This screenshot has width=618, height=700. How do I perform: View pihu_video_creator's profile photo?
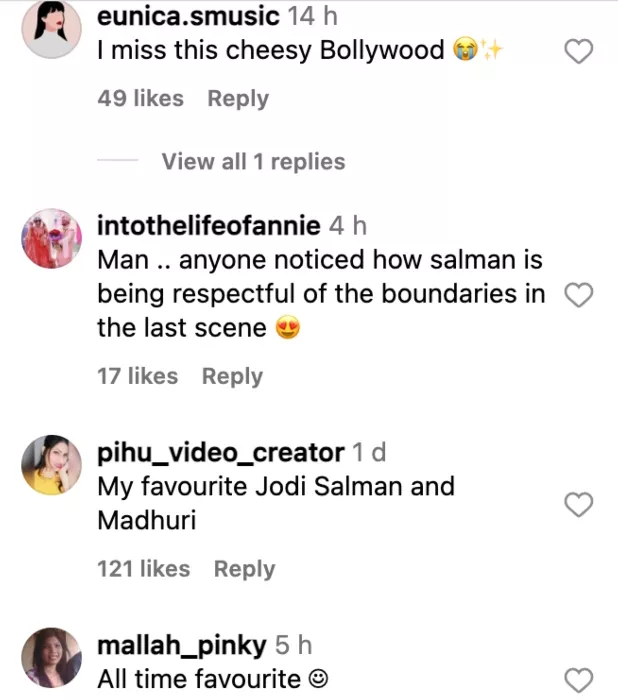click(51, 466)
